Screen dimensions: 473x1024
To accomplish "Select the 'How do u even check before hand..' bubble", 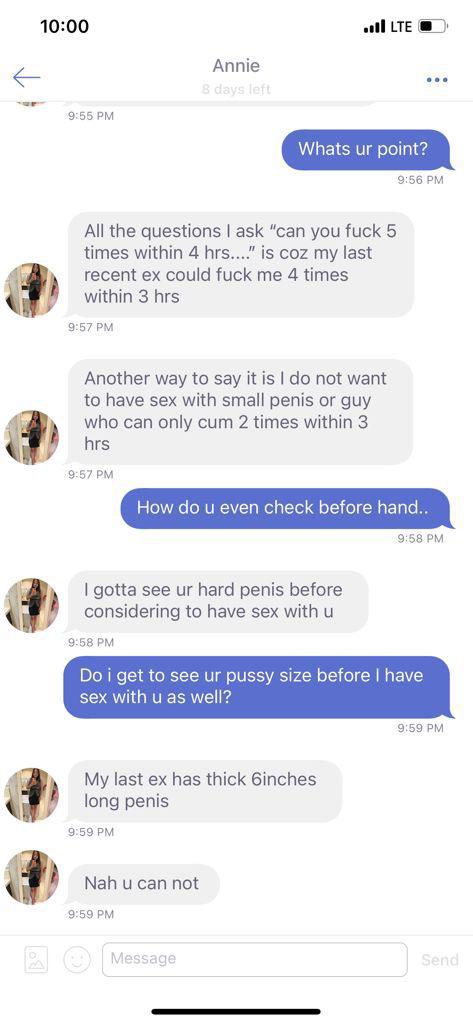I will [285, 508].
